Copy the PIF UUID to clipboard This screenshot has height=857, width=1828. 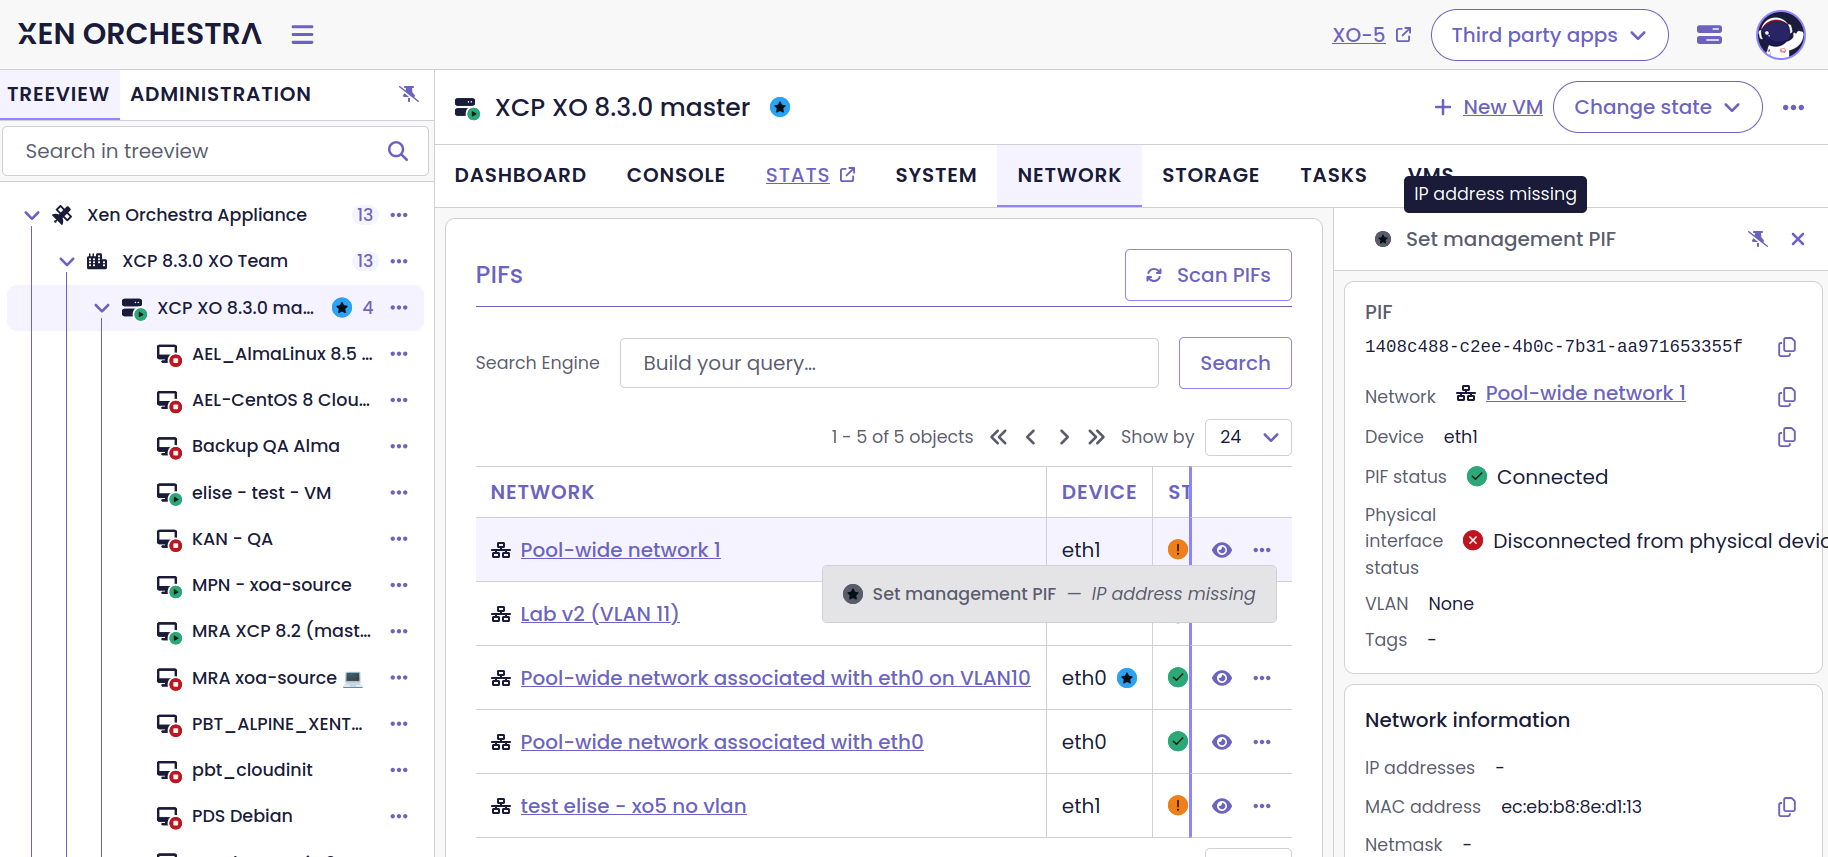click(1787, 347)
